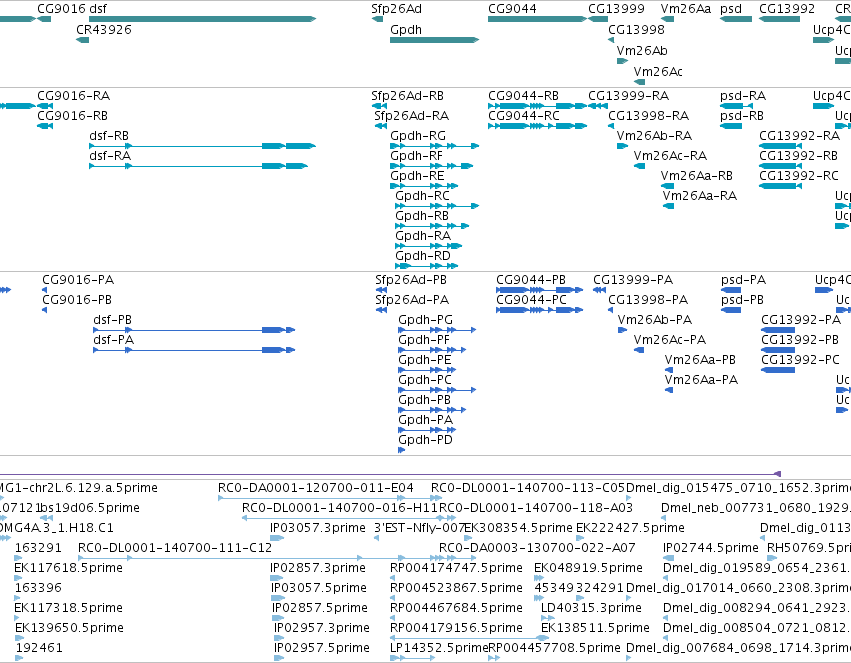Select the Vm26Aa-RA transcript label
The width and height of the screenshot is (851, 663).
[700, 196]
